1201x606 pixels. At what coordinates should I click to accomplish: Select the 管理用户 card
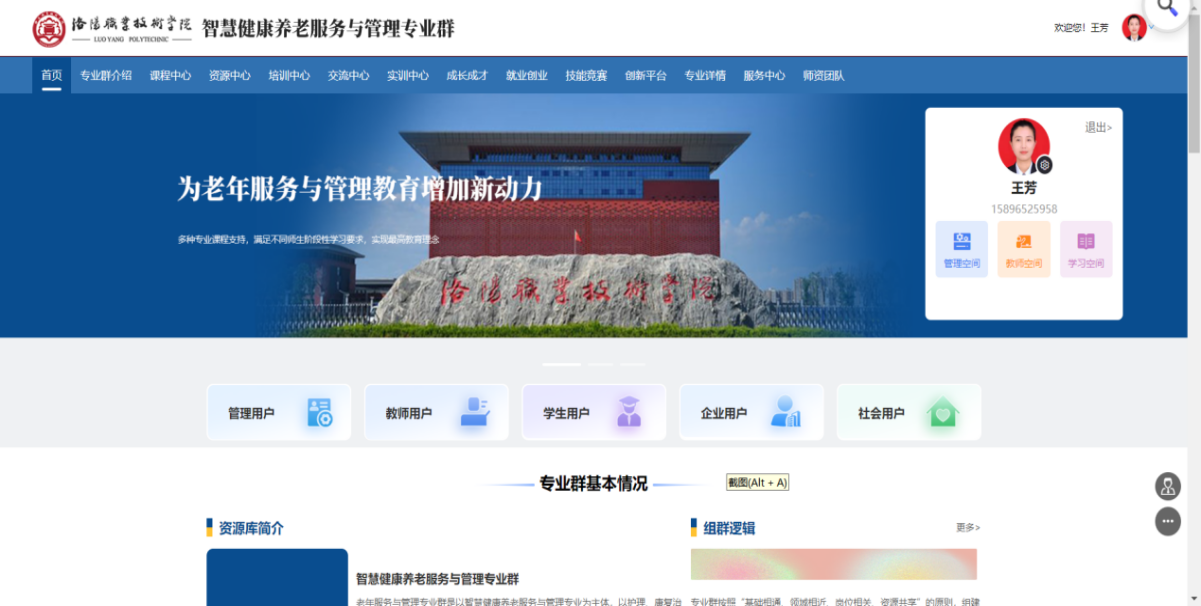(278, 412)
